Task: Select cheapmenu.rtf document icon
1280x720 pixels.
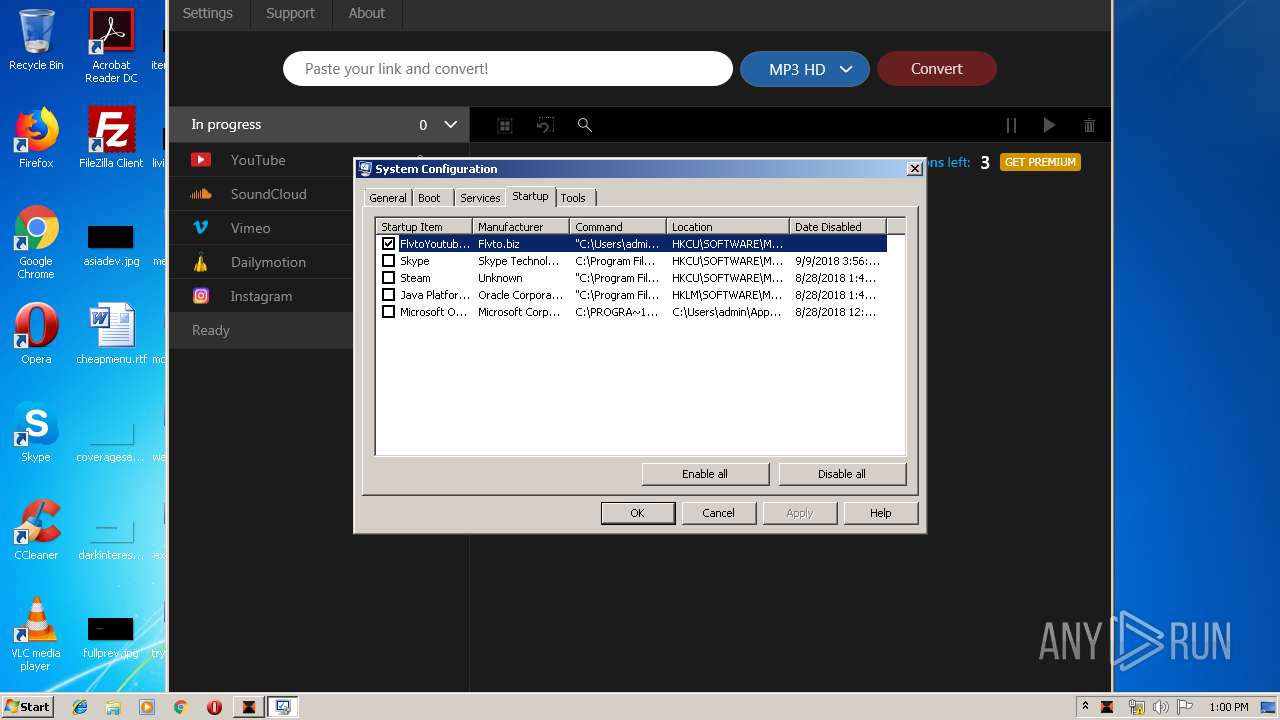Action: click(111, 333)
